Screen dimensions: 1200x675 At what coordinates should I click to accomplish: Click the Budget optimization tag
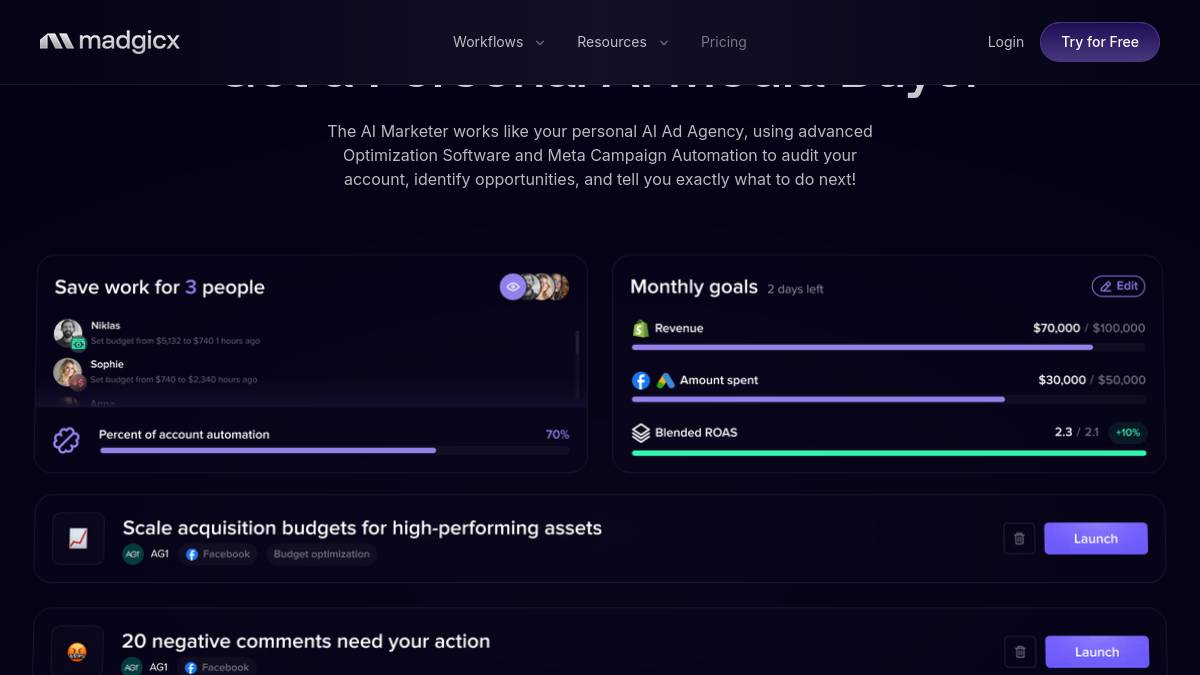(x=321, y=554)
